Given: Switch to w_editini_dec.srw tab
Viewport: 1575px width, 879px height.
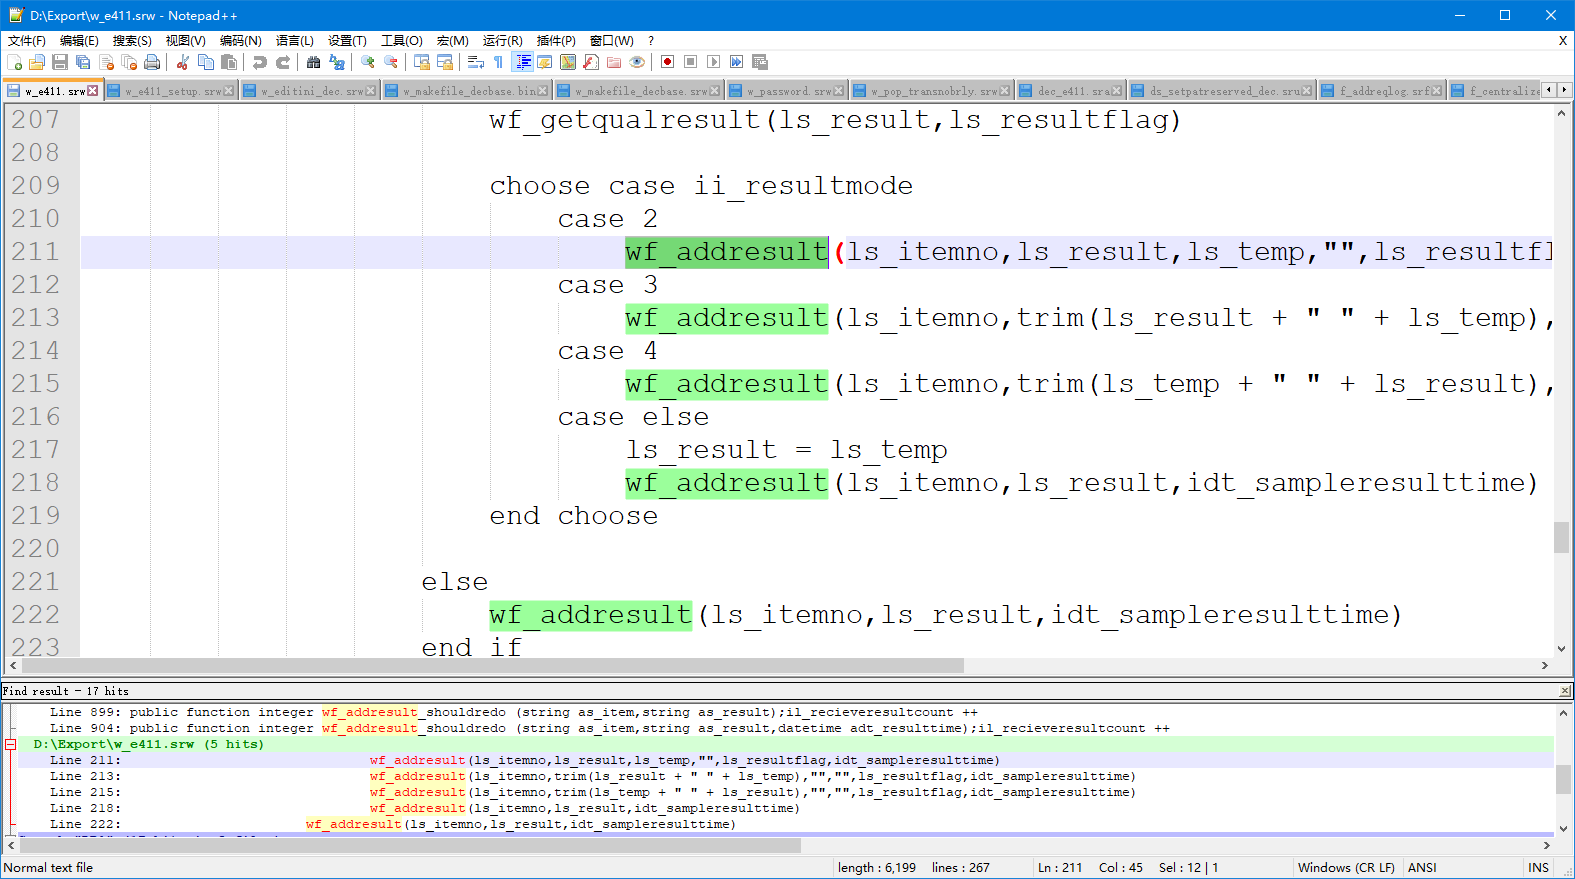Looking at the screenshot, I should [309, 91].
